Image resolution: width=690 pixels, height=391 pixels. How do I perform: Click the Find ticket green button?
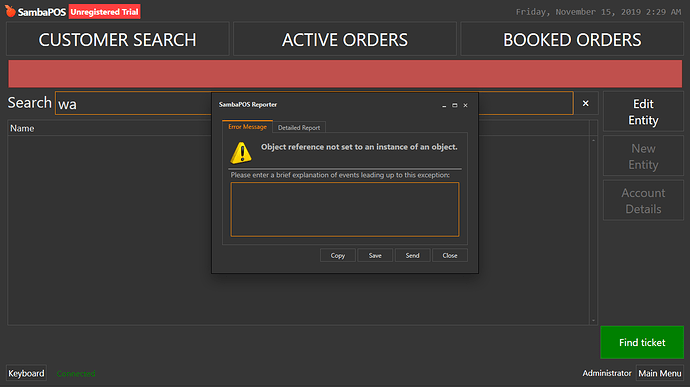(x=642, y=342)
